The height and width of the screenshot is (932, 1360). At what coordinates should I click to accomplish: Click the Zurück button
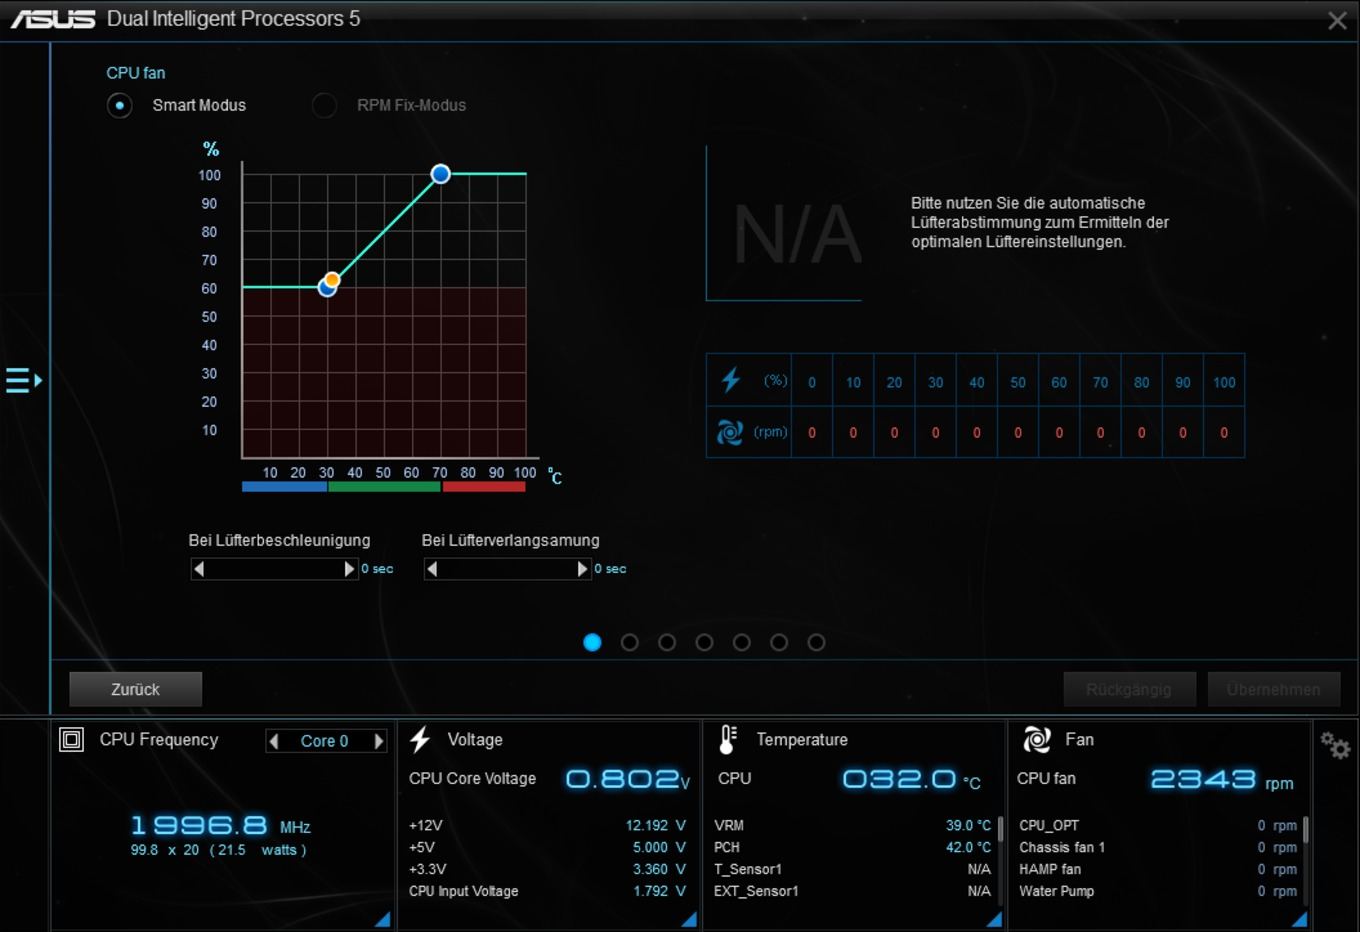(136, 689)
